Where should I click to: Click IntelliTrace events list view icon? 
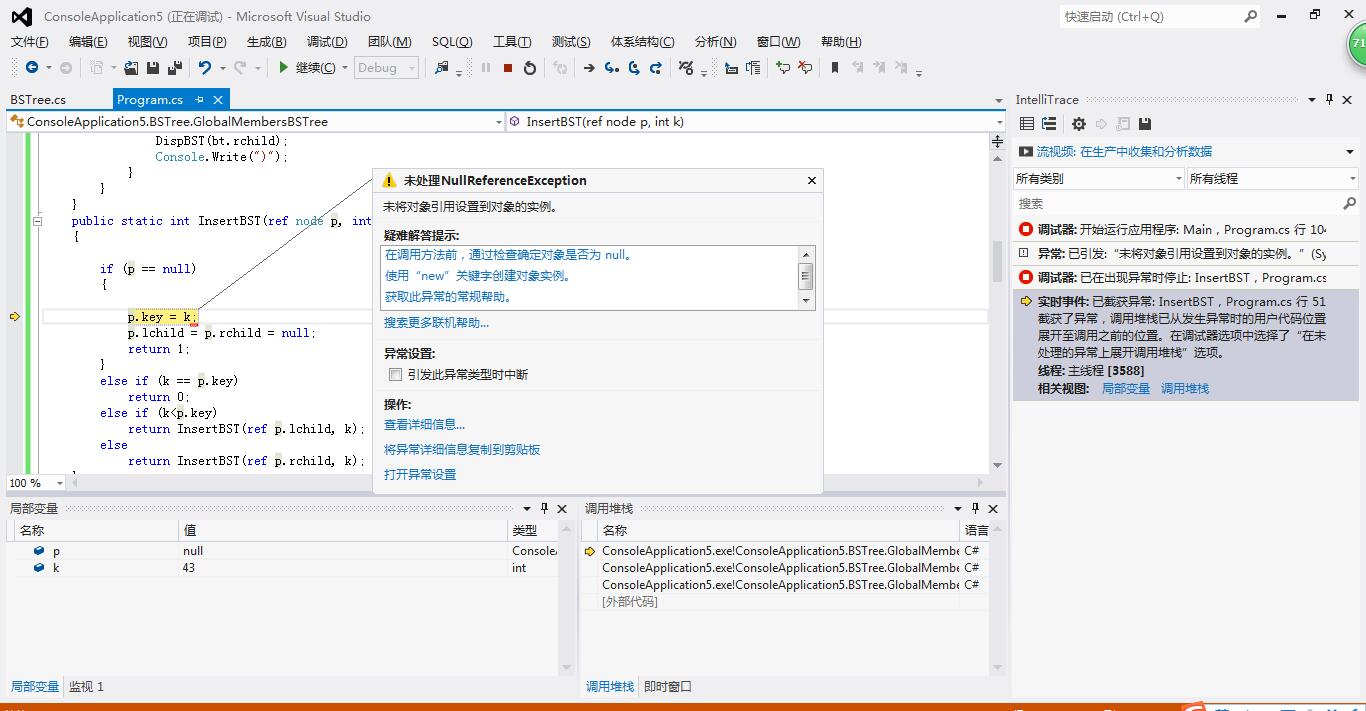1027,124
